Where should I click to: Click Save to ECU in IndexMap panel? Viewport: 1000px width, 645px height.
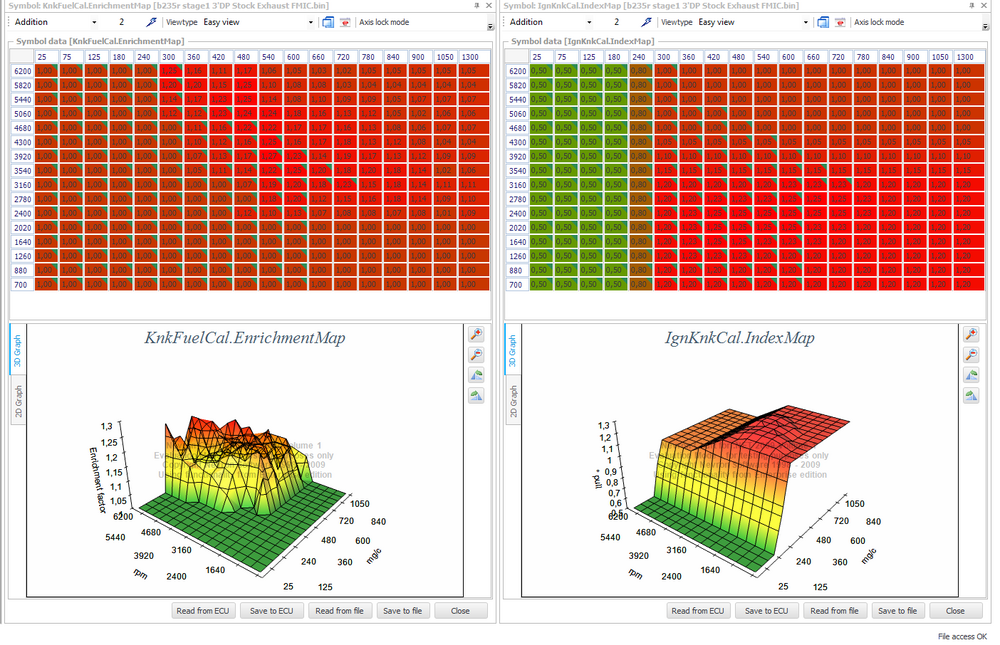click(767, 611)
